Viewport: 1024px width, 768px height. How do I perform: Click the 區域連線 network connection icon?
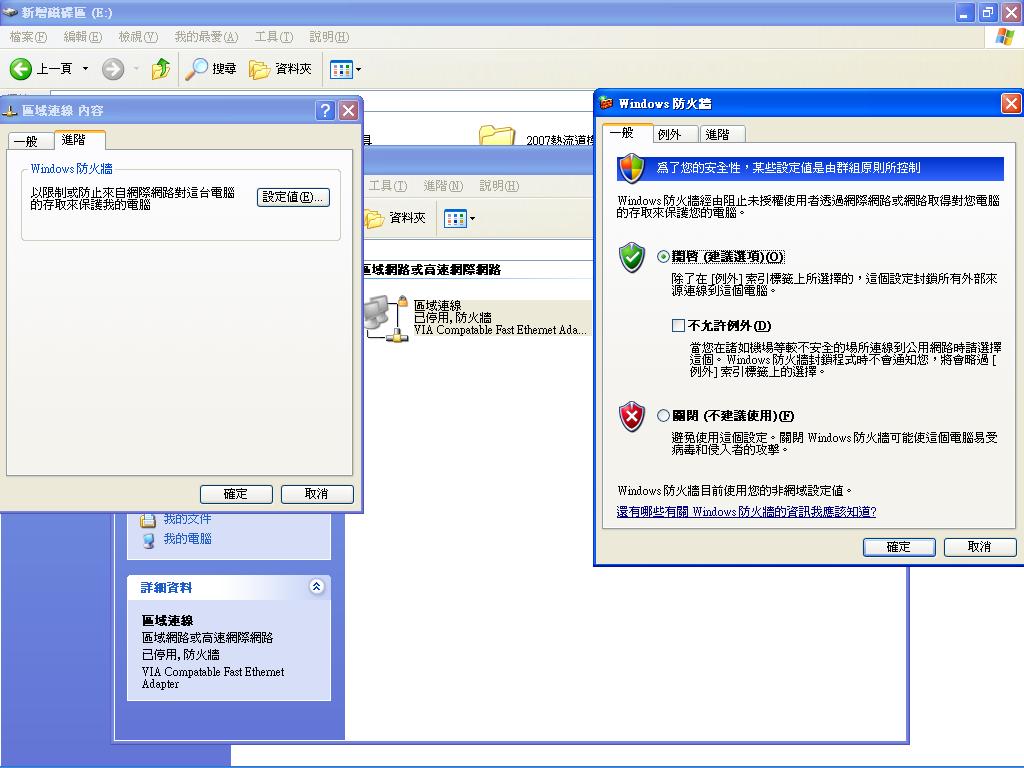tap(385, 318)
